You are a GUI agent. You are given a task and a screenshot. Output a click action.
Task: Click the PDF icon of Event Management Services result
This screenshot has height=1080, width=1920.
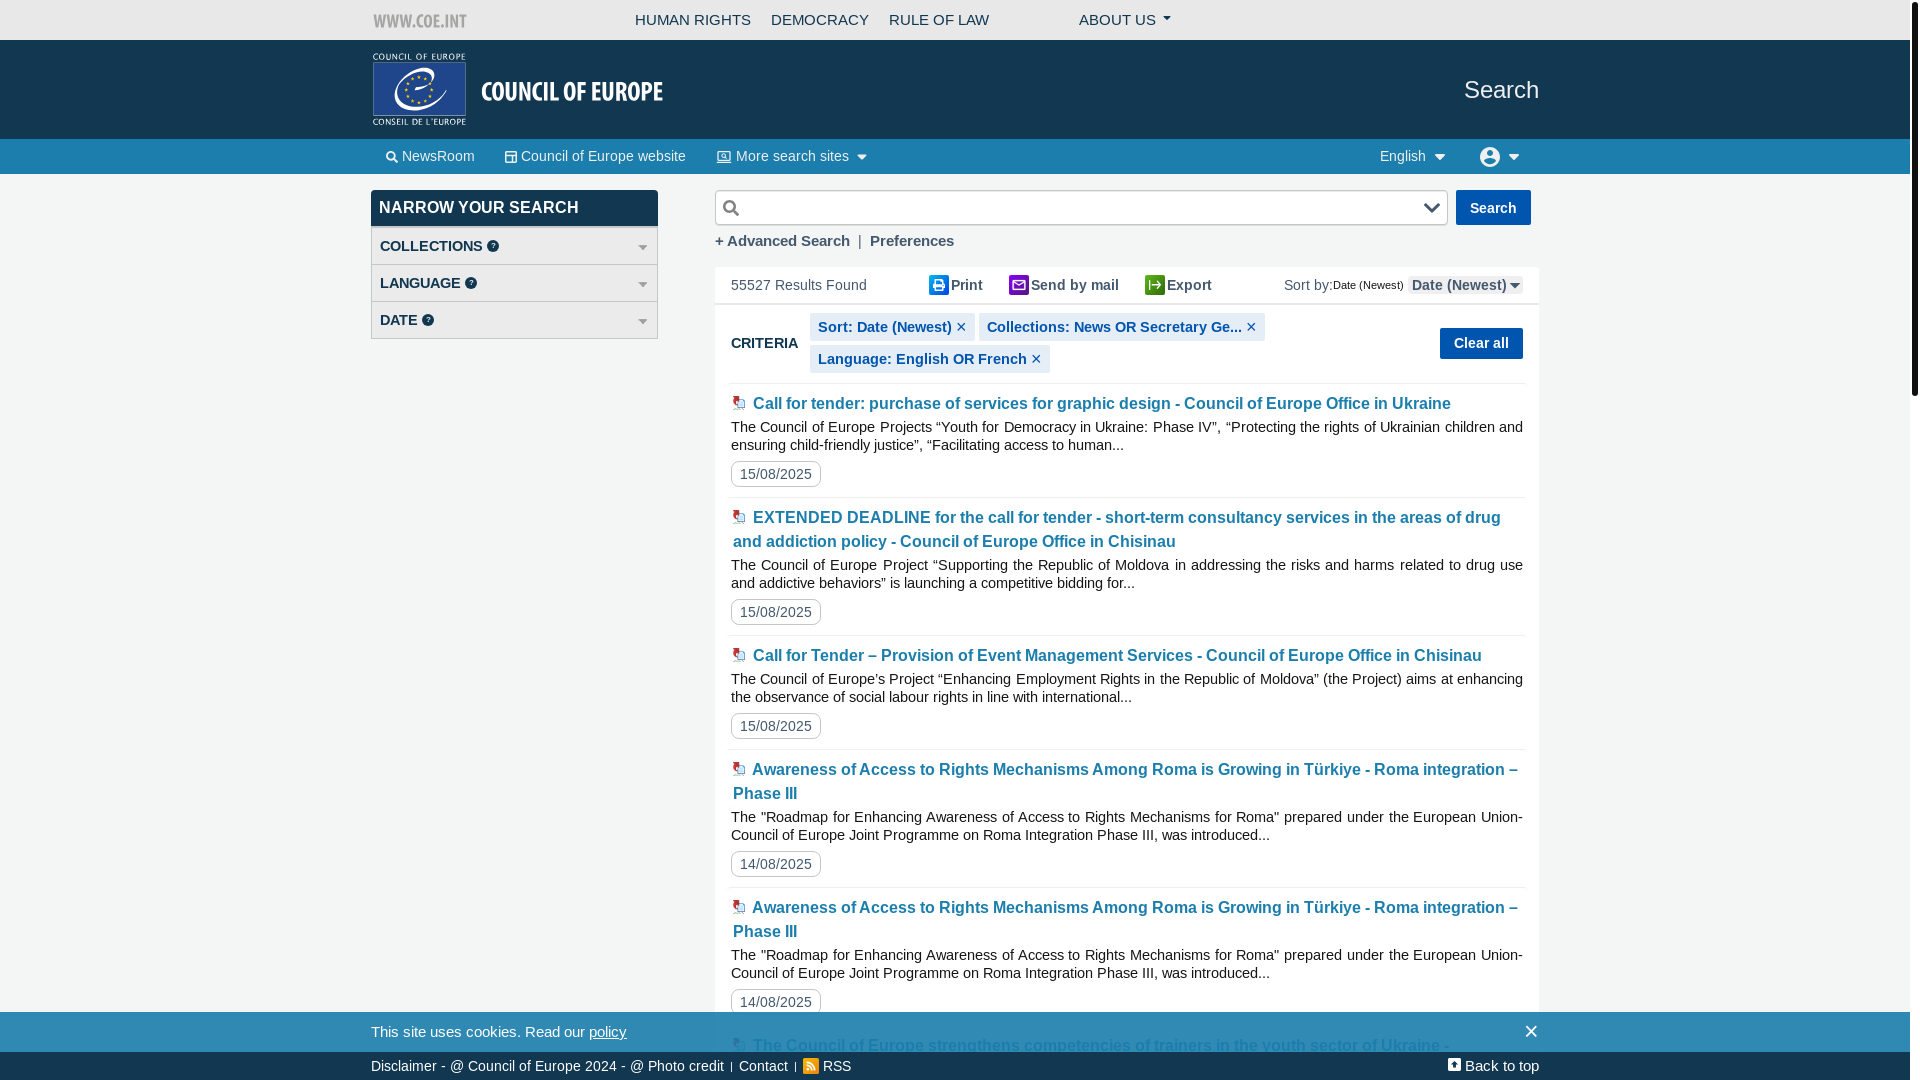(x=739, y=655)
